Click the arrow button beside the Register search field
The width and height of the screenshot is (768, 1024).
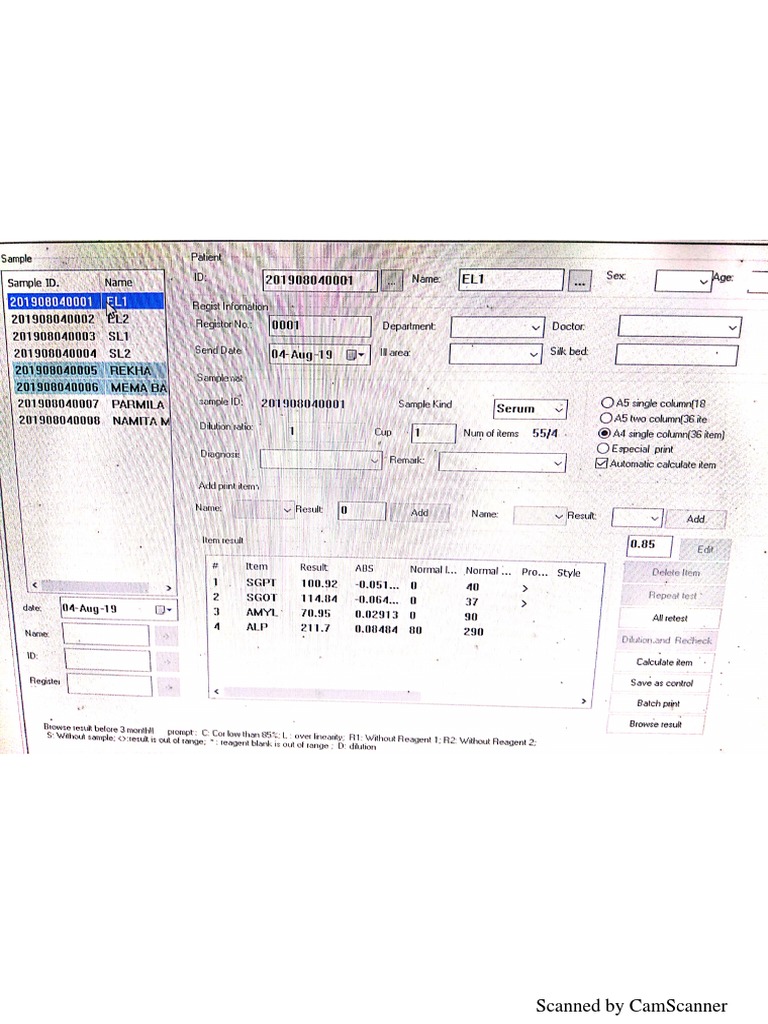point(167,687)
